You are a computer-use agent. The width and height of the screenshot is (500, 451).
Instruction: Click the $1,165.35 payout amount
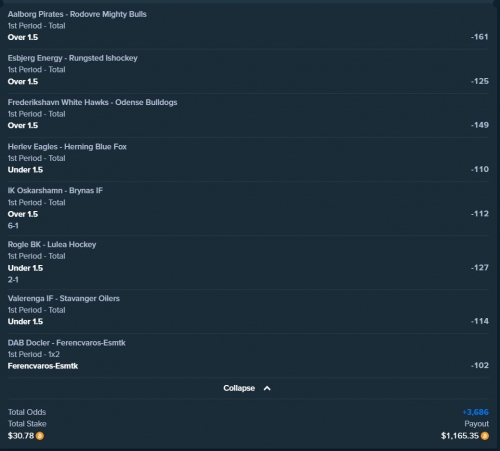[x=460, y=436]
